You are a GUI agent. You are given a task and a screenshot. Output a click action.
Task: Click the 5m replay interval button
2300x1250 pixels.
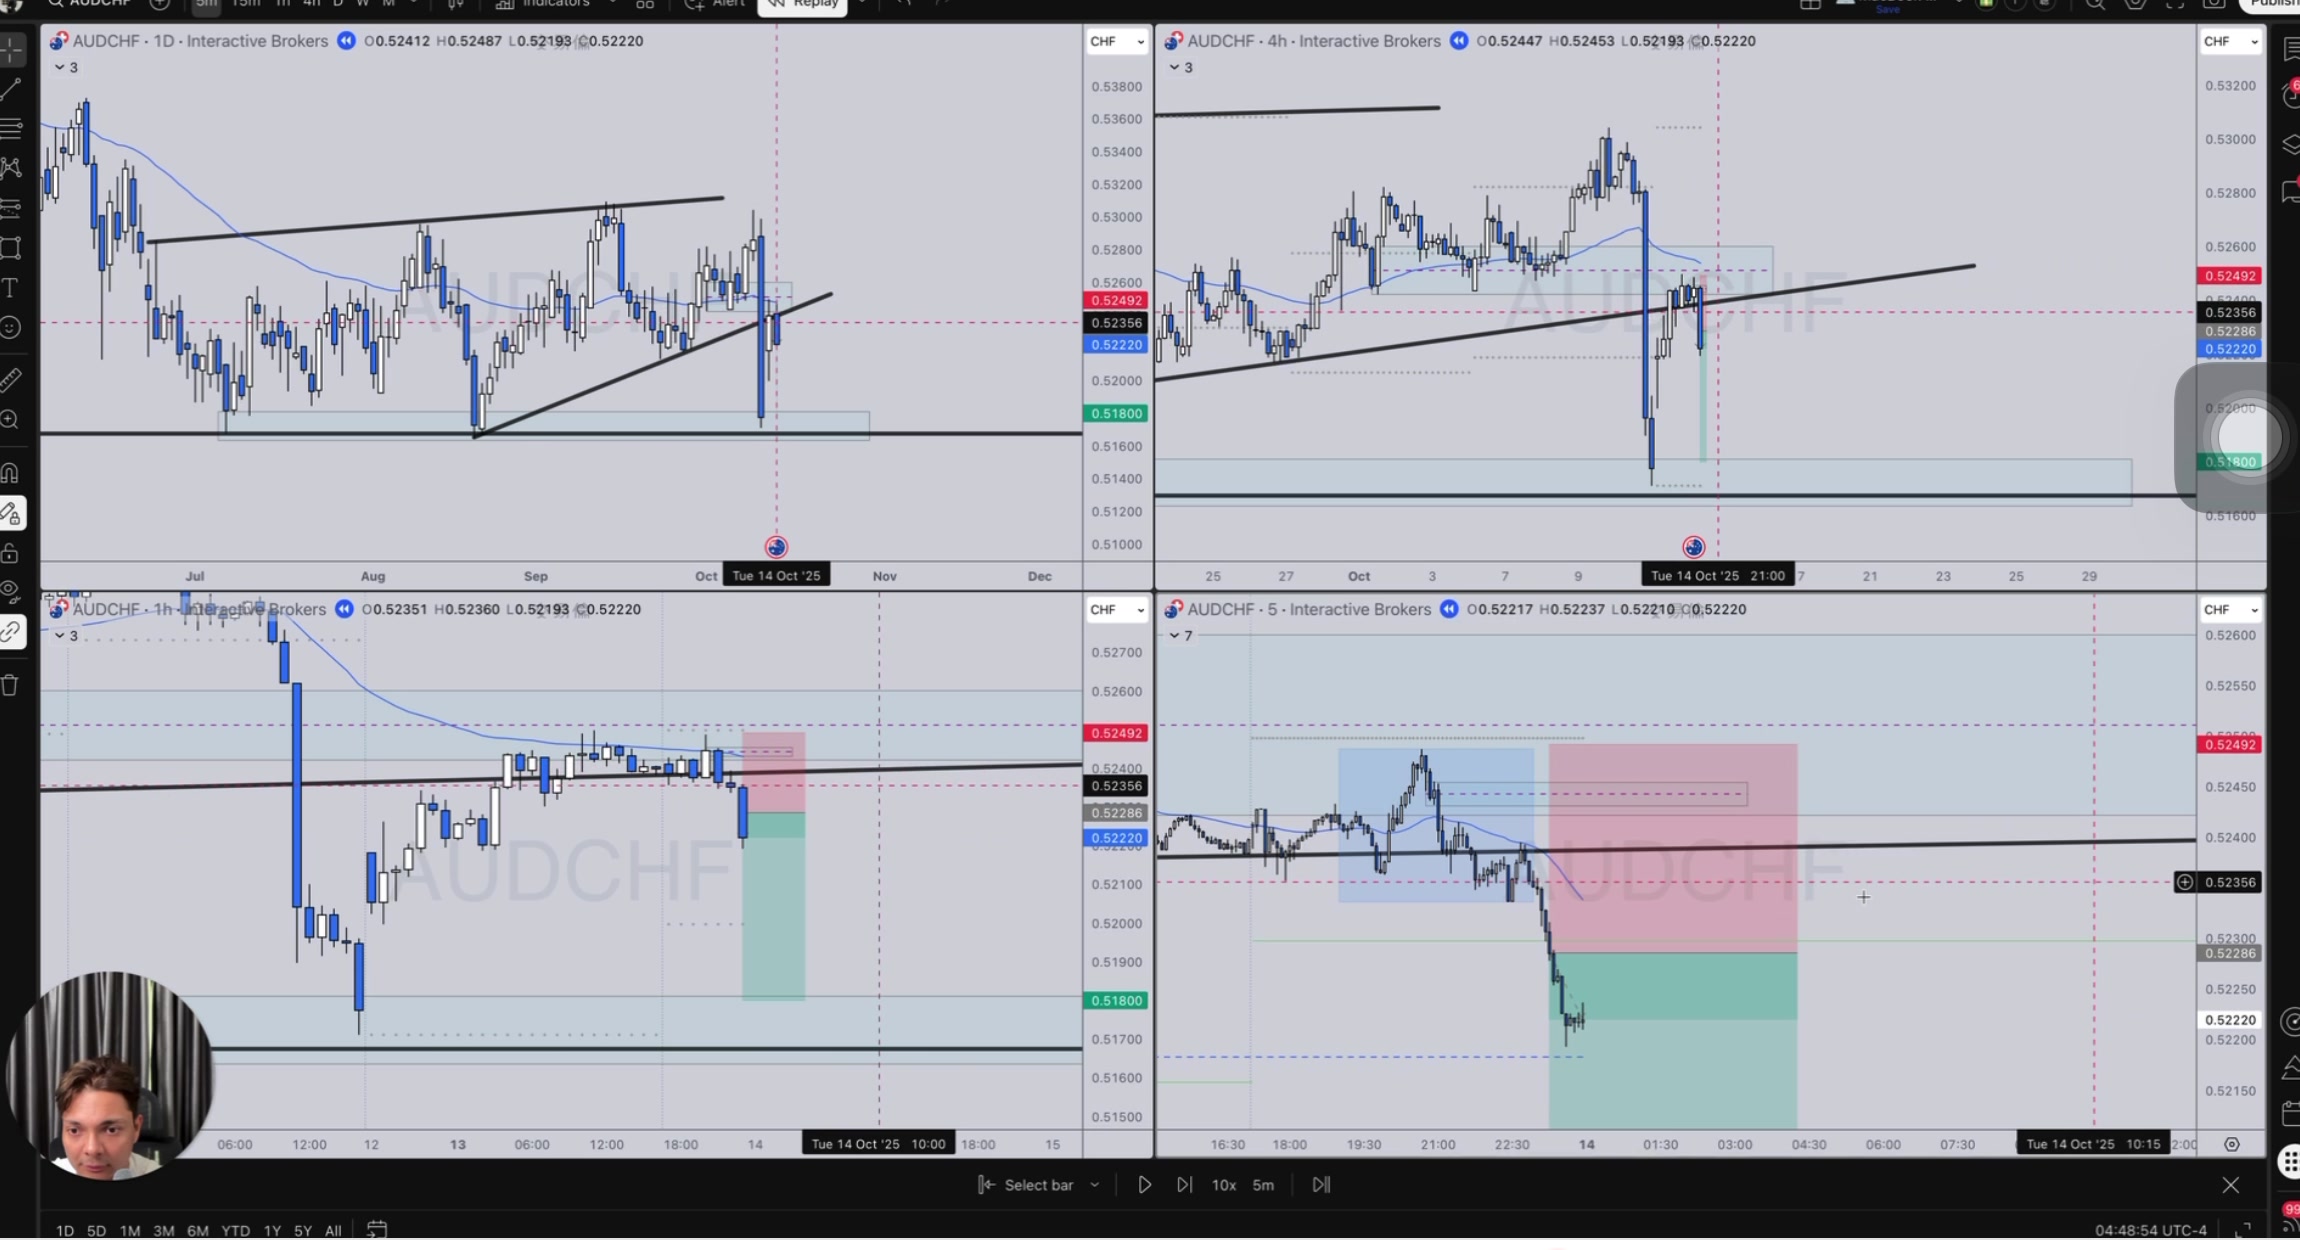point(1263,1185)
